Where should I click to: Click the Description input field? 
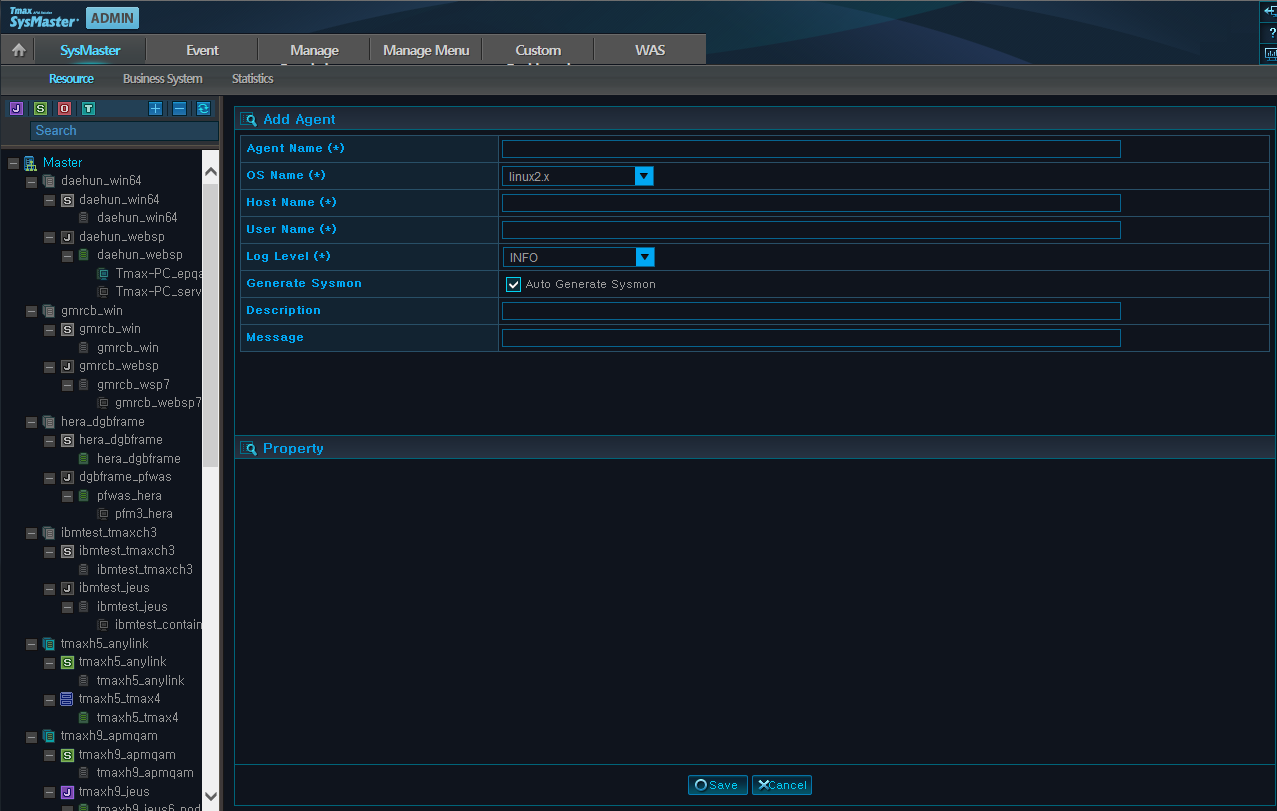(x=811, y=311)
